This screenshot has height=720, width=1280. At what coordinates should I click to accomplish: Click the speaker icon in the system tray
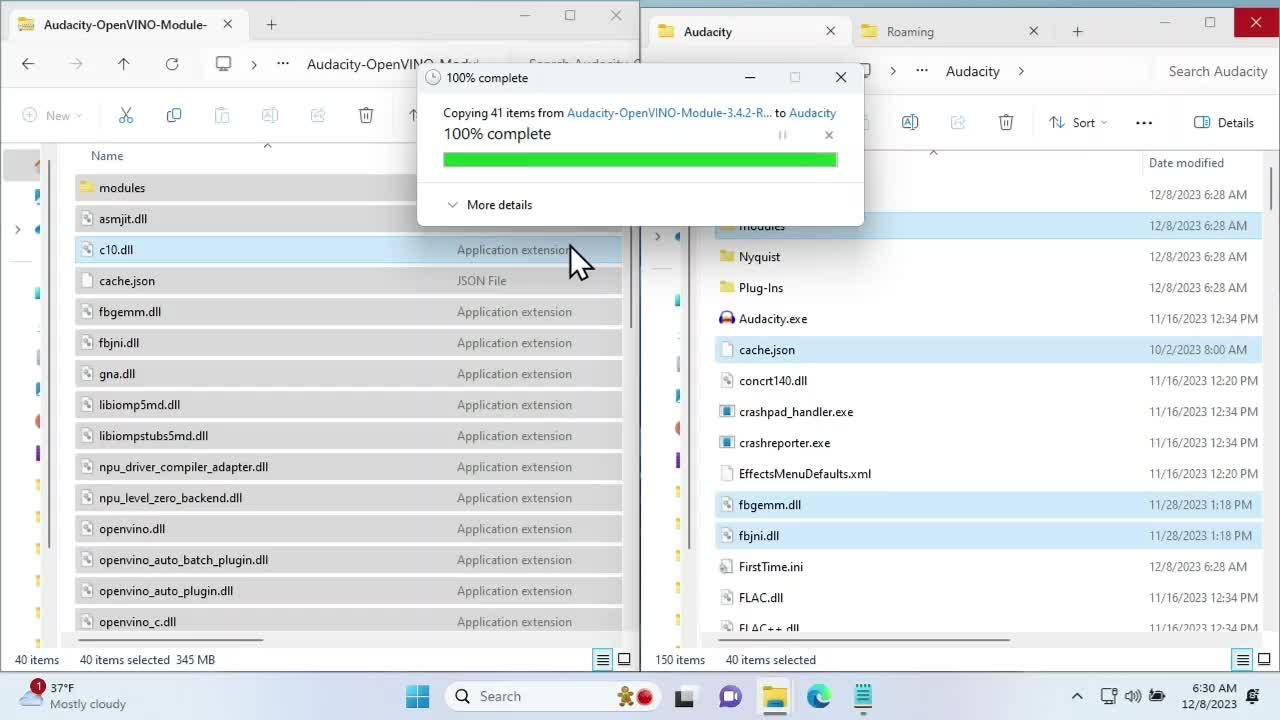pos(1134,696)
